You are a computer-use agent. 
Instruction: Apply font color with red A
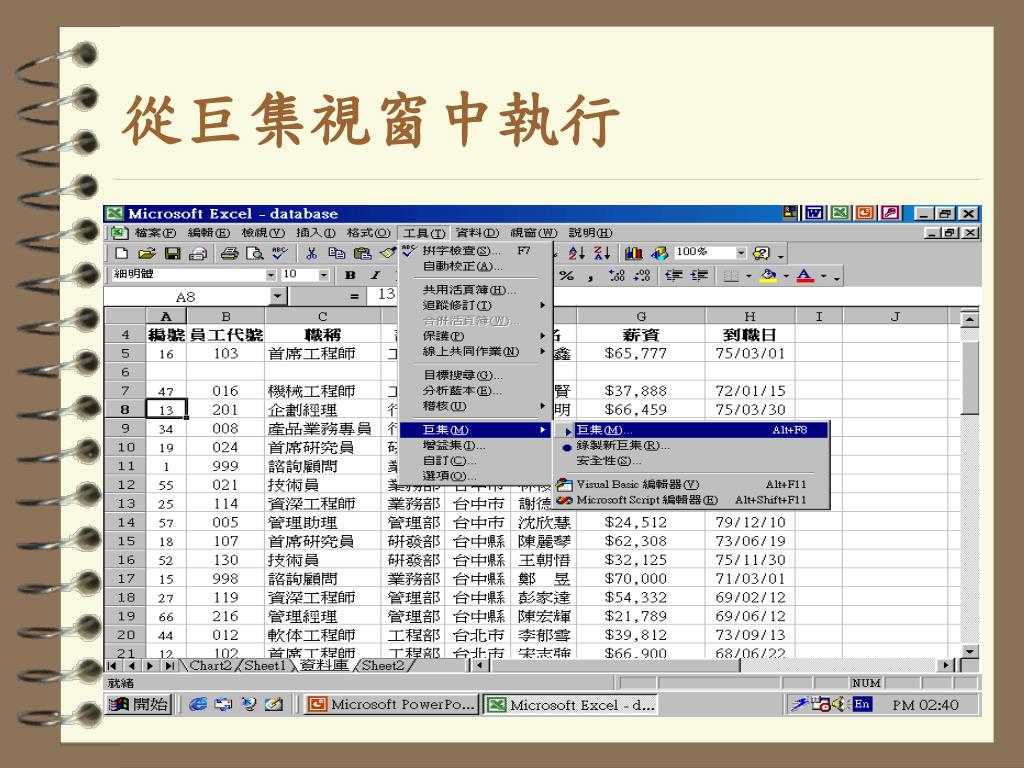coord(805,276)
